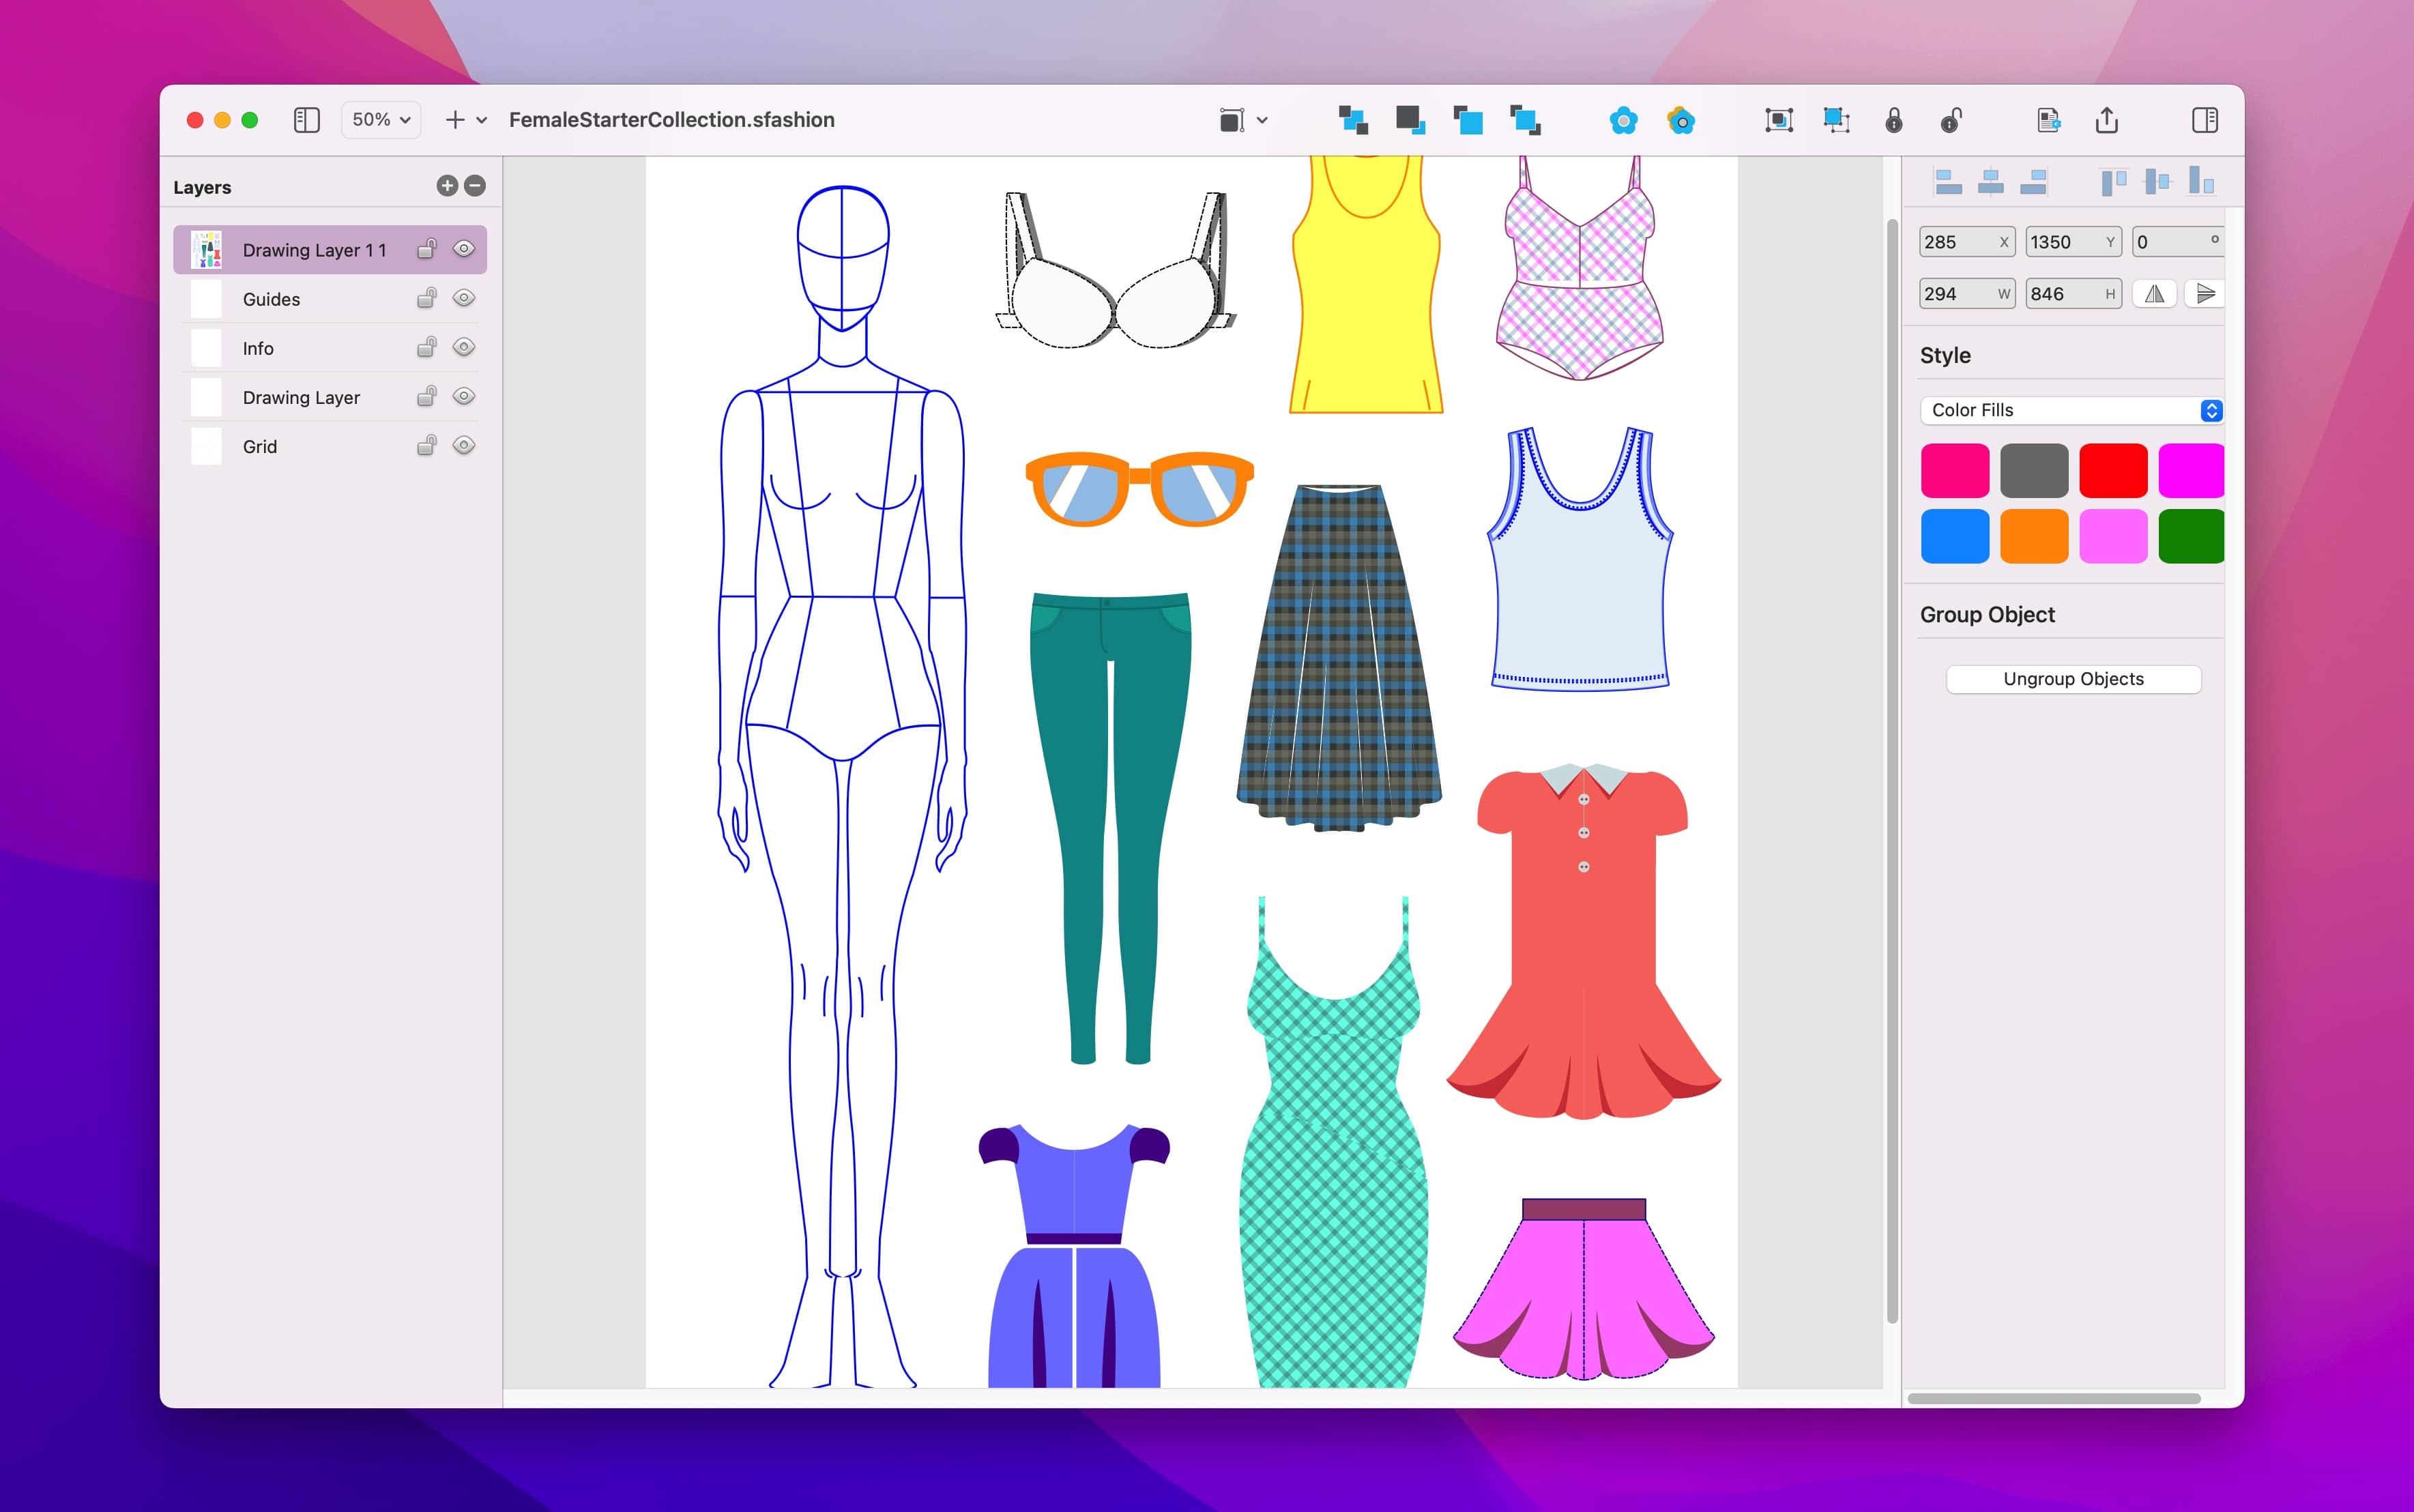Click the closed padlock lock icon
Image resolution: width=2414 pixels, height=1512 pixels.
(x=1894, y=121)
